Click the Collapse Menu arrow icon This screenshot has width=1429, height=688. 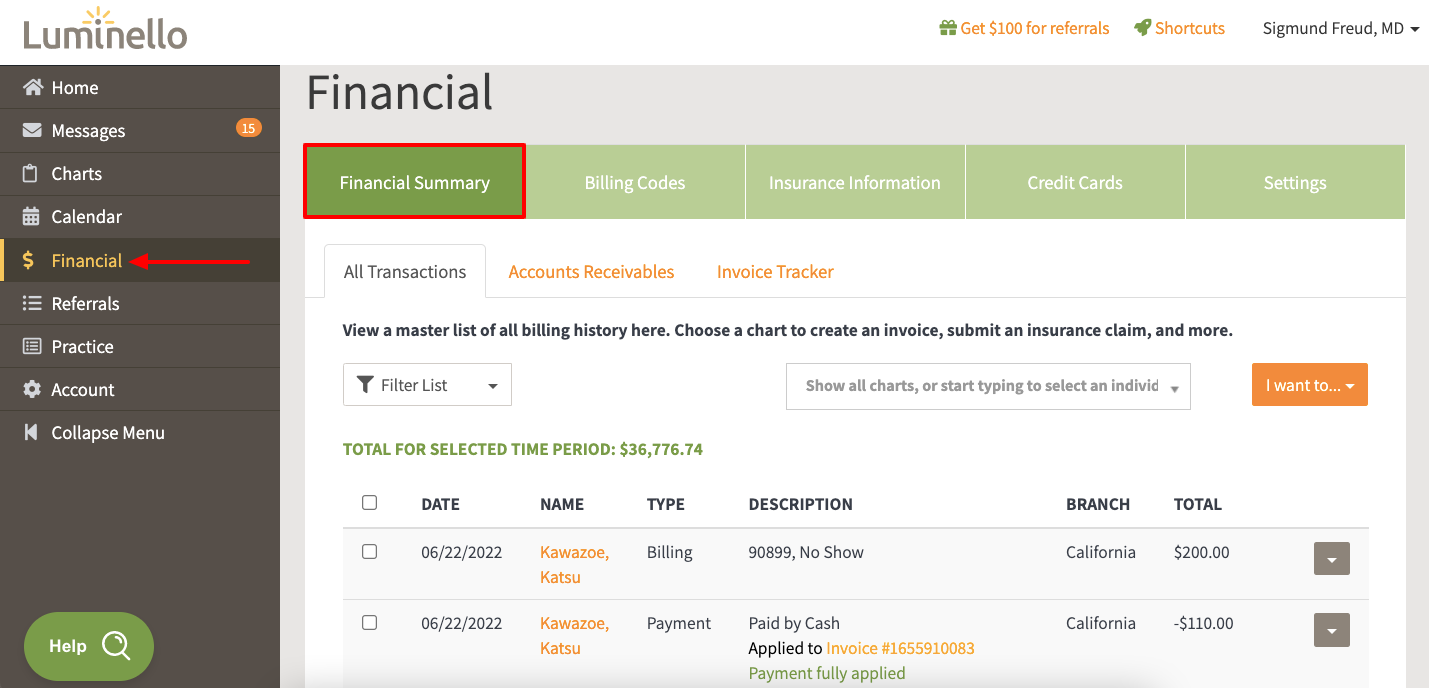coord(31,433)
